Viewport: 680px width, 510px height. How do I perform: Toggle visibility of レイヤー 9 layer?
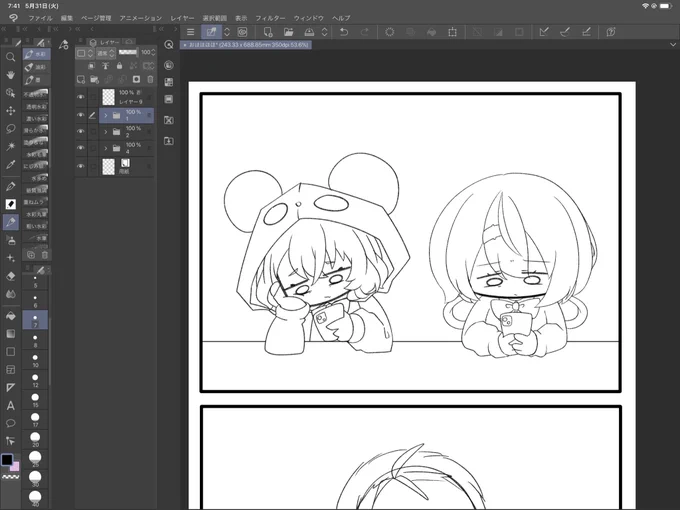point(81,97)
